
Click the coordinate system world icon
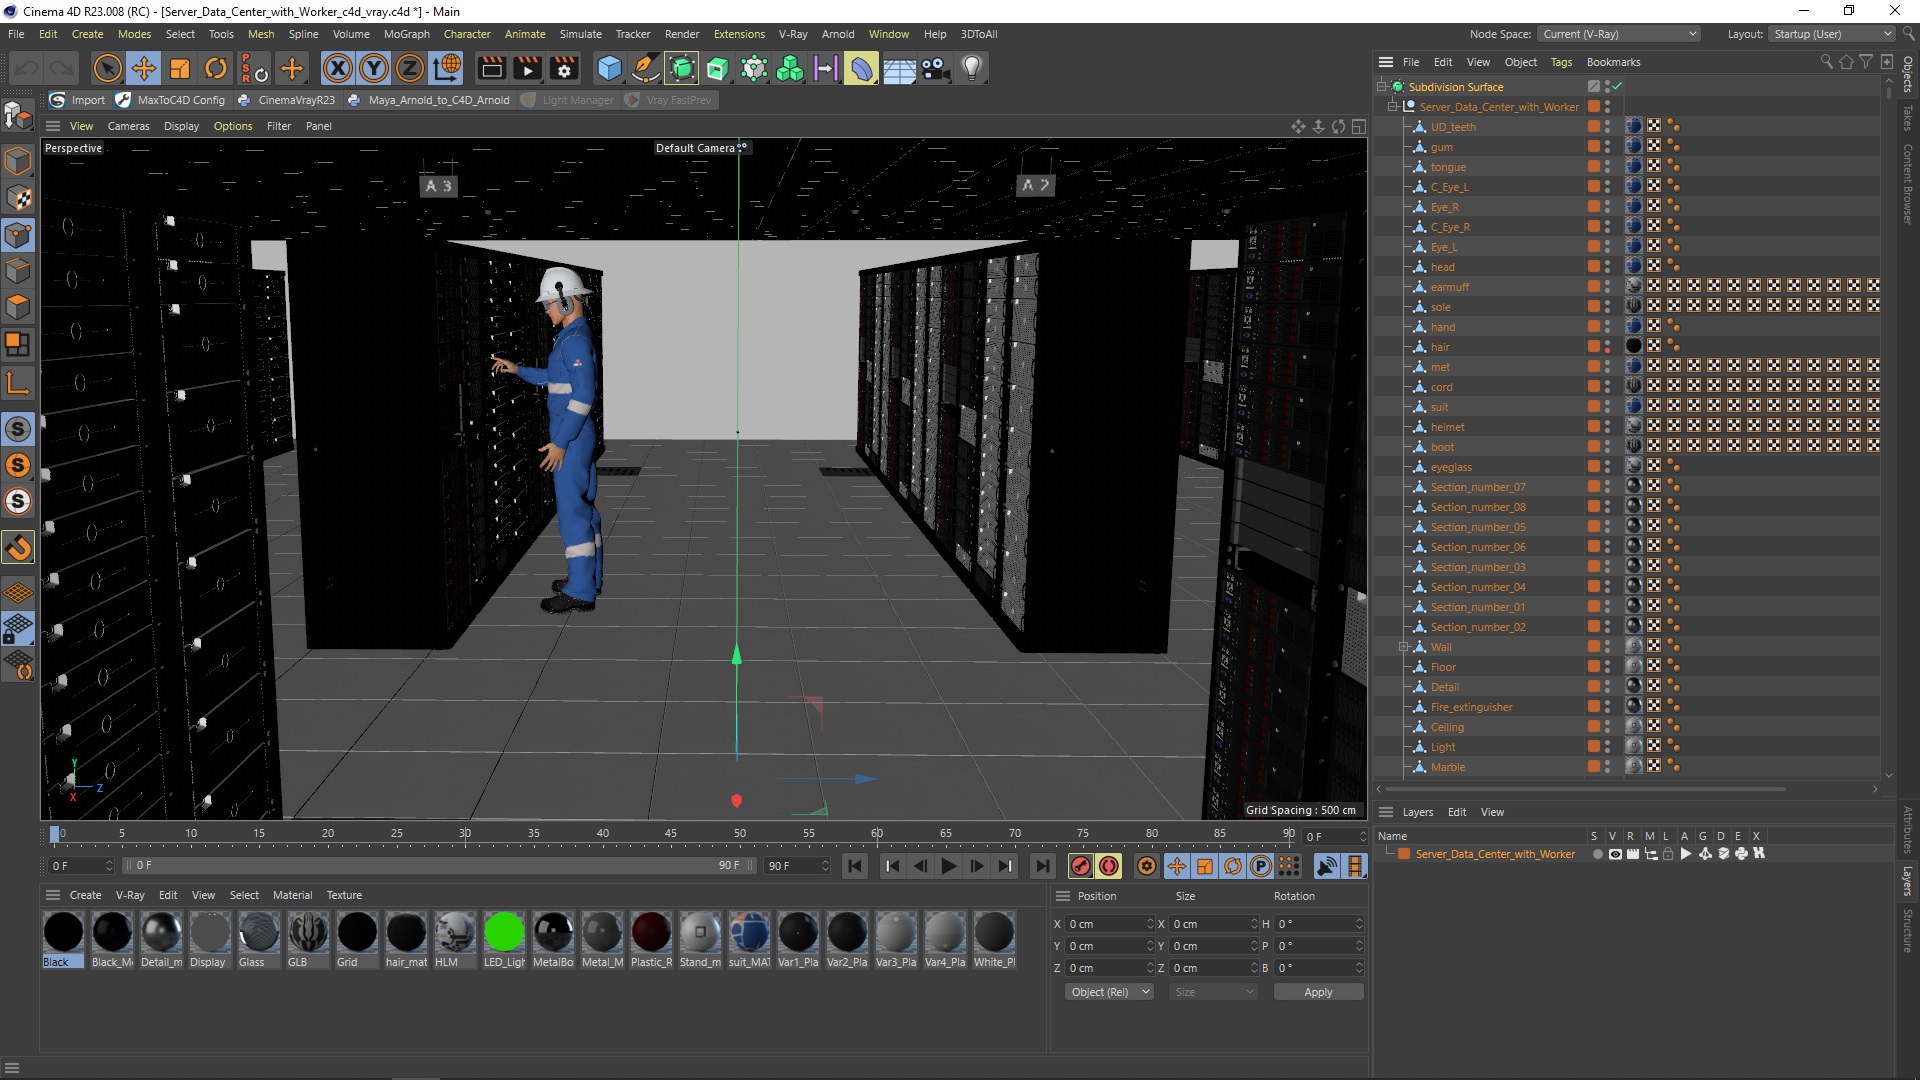coord(447,68)
